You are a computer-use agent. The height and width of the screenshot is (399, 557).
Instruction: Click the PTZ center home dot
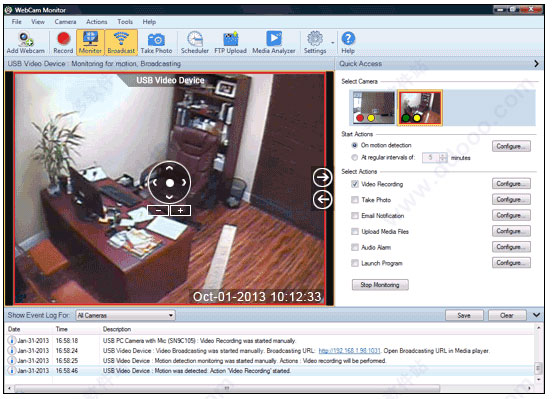tap(170, 183)
